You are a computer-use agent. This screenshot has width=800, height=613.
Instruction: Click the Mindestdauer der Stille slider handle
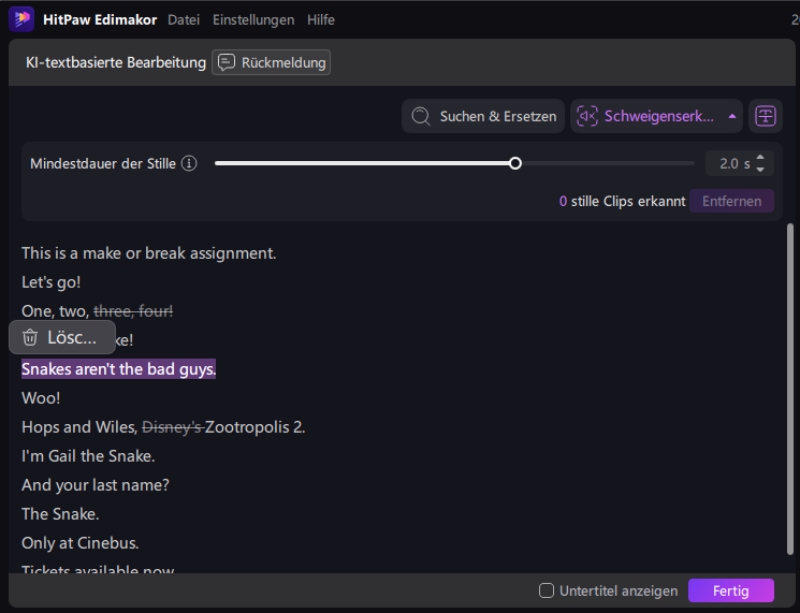tap(515, 163)
